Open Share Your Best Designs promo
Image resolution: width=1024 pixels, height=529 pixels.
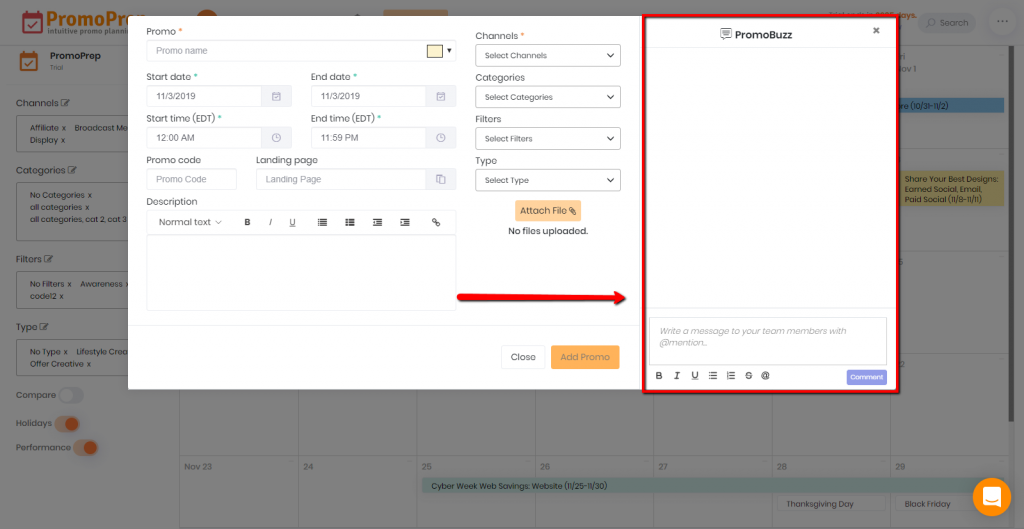[x=951, y=189]
